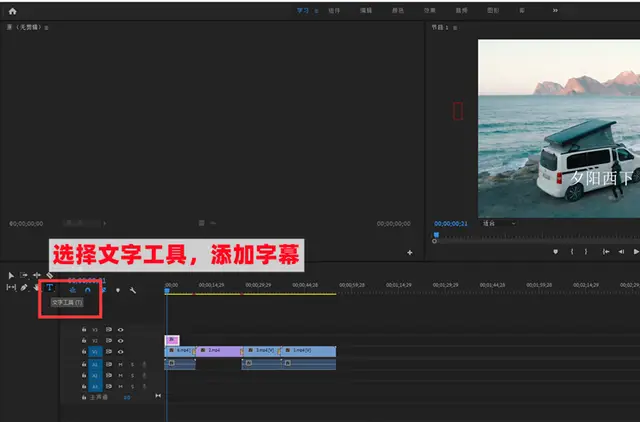Image resolution: width=640 pixels, height=422 pixels.
Task: Toggle sync lock on V1 track
Action: (x=109, y=351)
